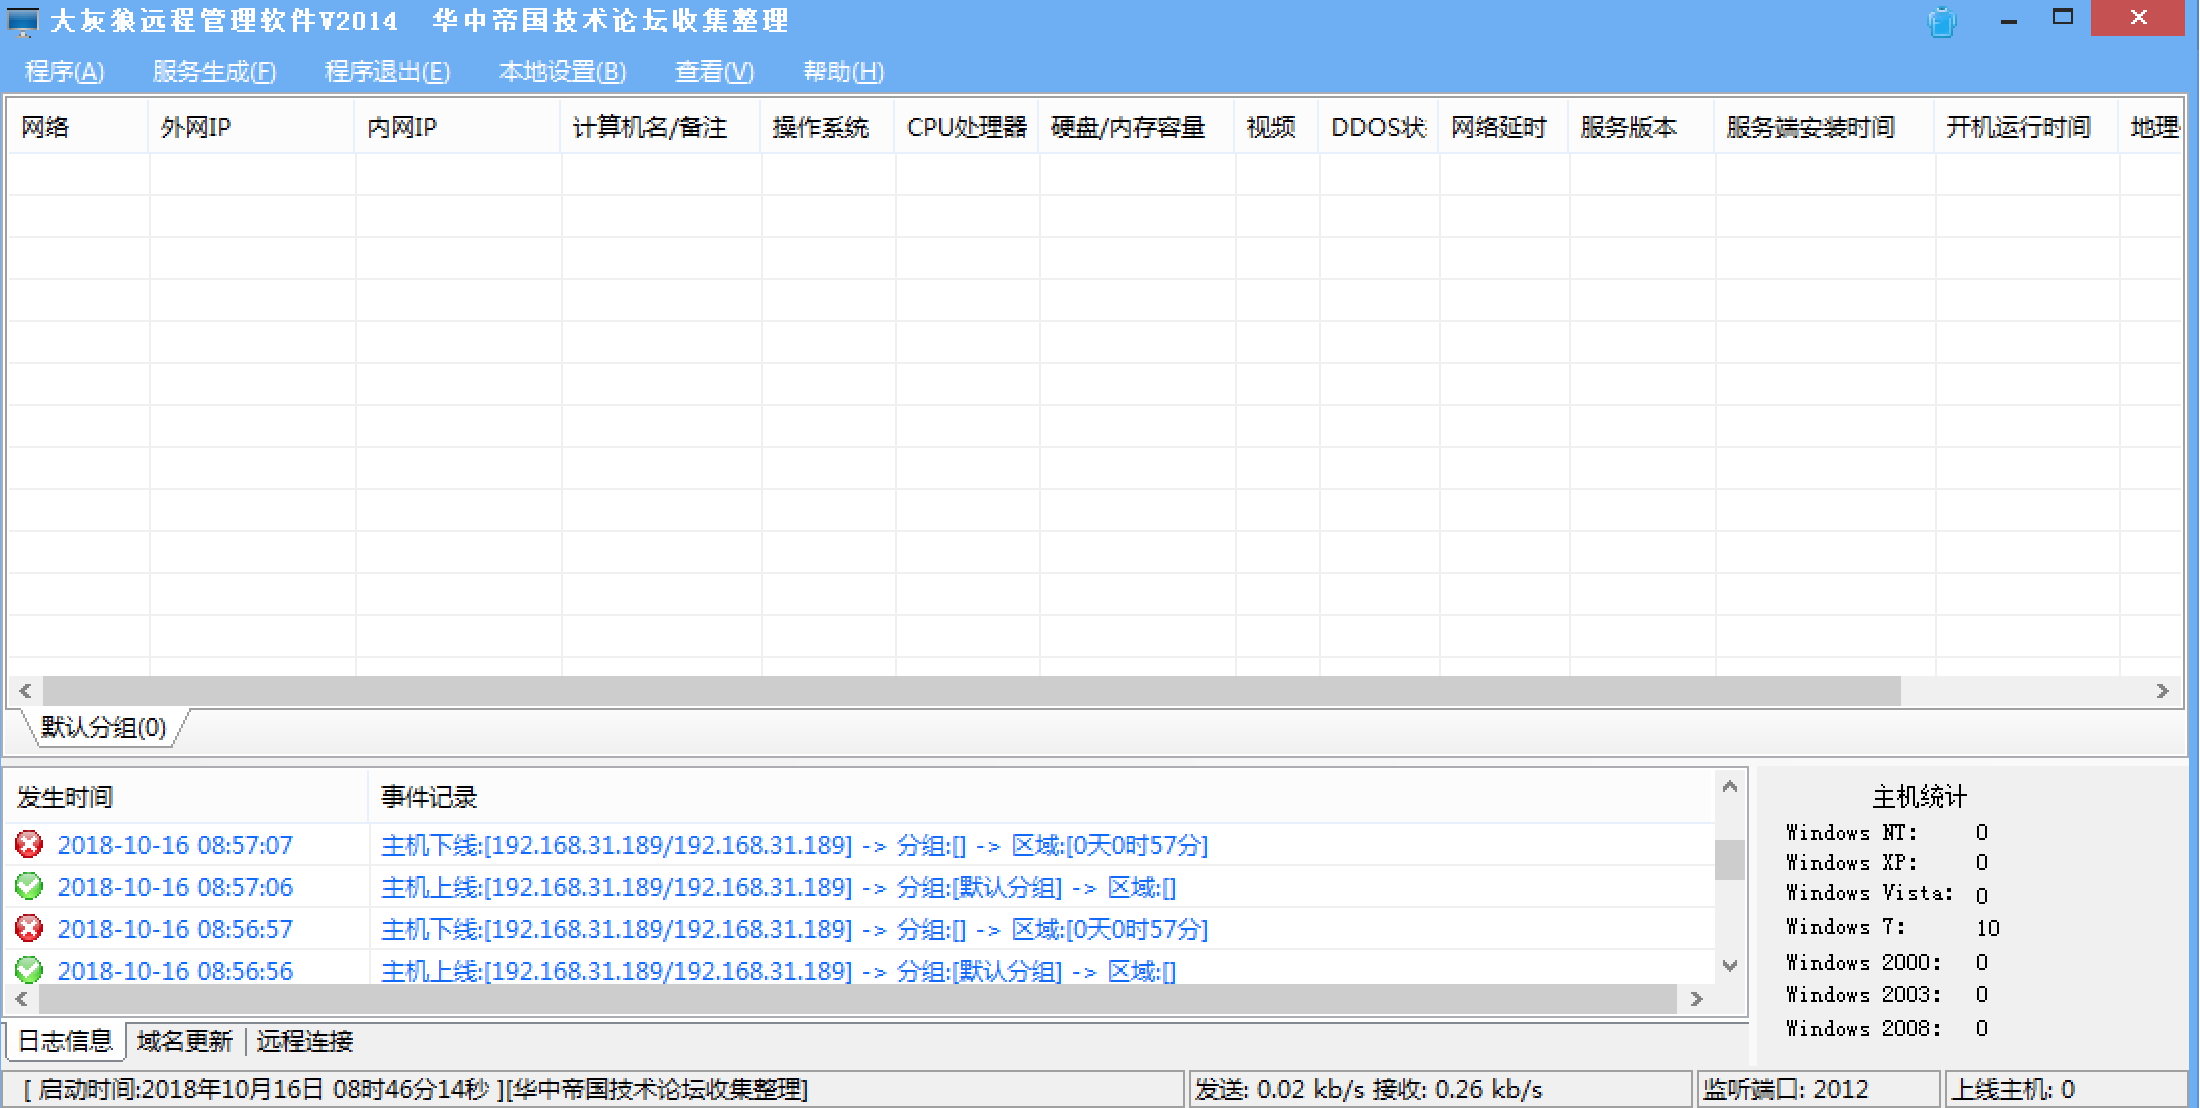The height and width of the screenshot is (1108, 2200).
Task: Click red offline icon for 08:56:57 log entry
Action: [29, 929]
